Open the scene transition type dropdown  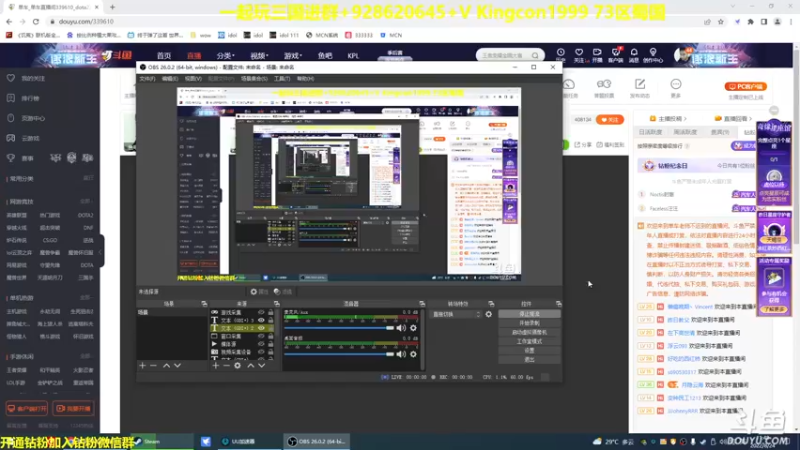pyautogui.click(x=456, y=314)
